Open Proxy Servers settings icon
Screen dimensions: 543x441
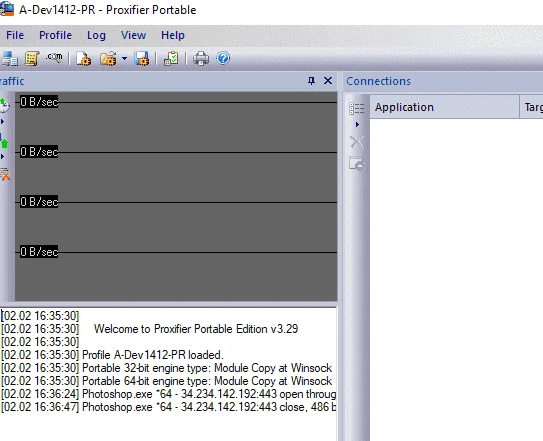9,59
